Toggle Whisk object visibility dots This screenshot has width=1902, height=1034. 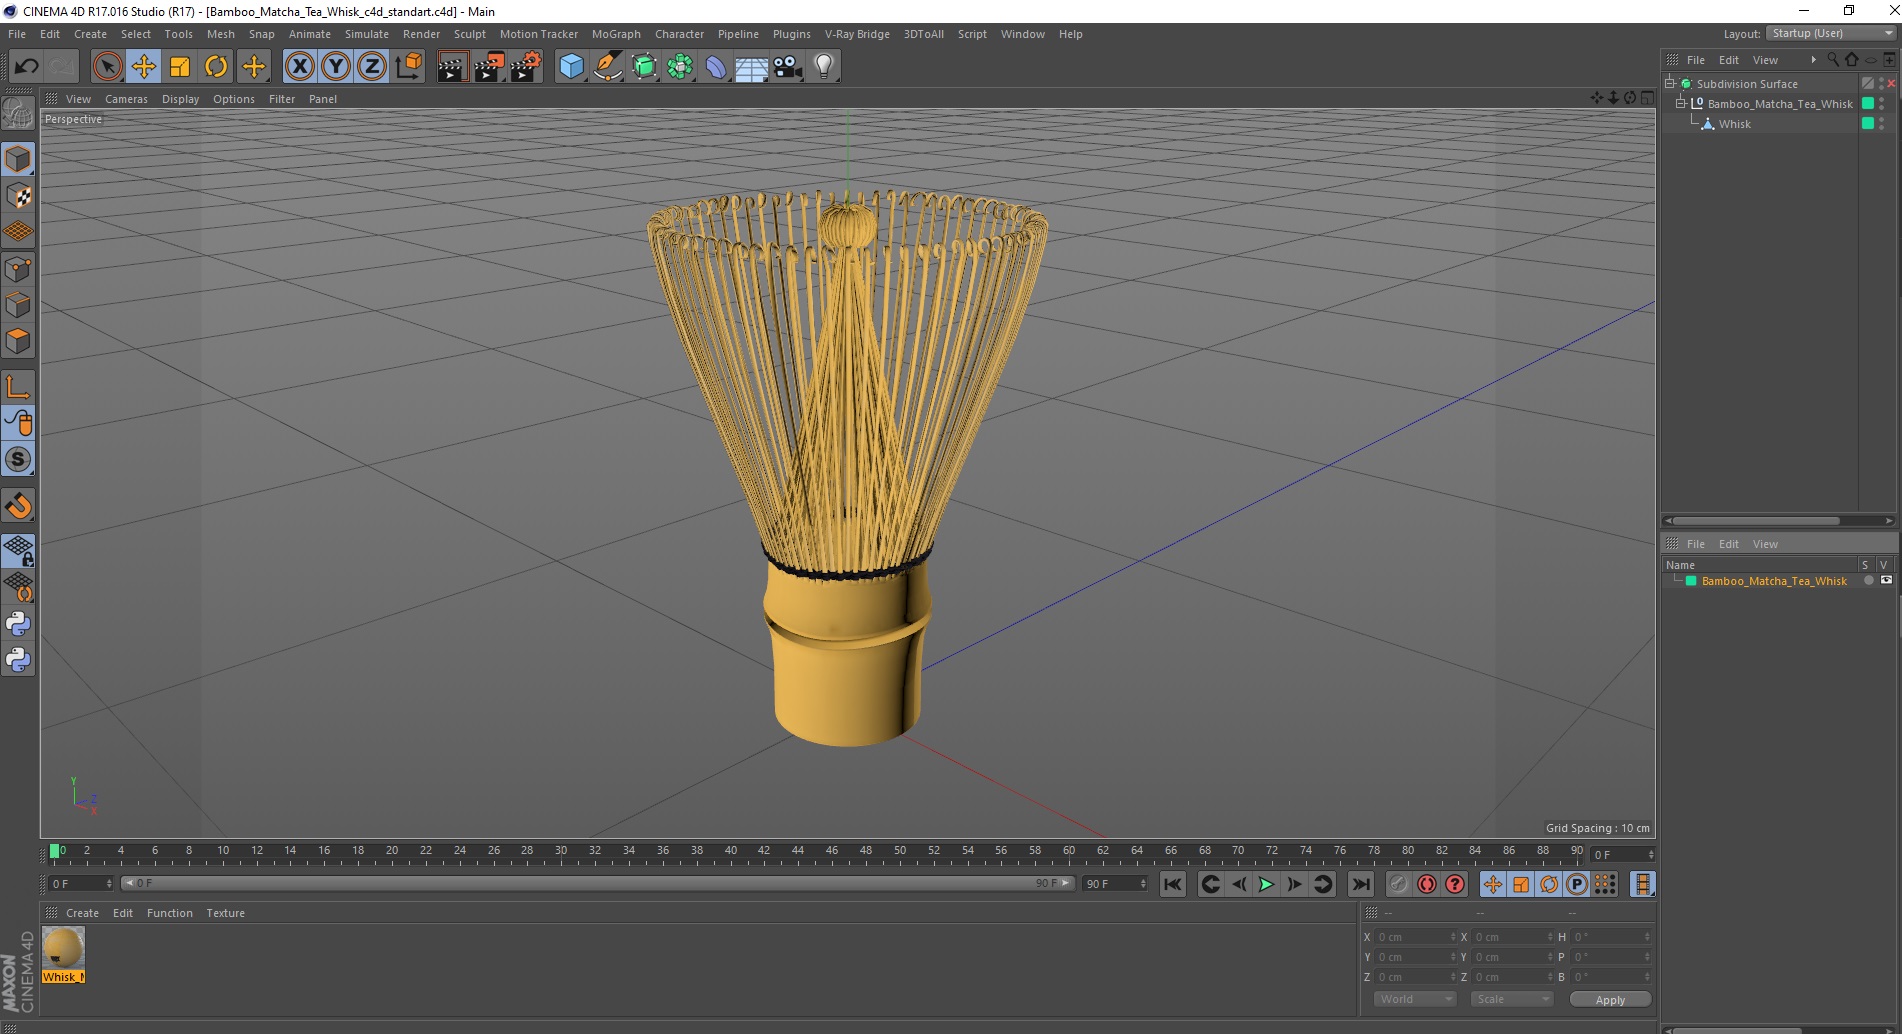coord(1882,124)
